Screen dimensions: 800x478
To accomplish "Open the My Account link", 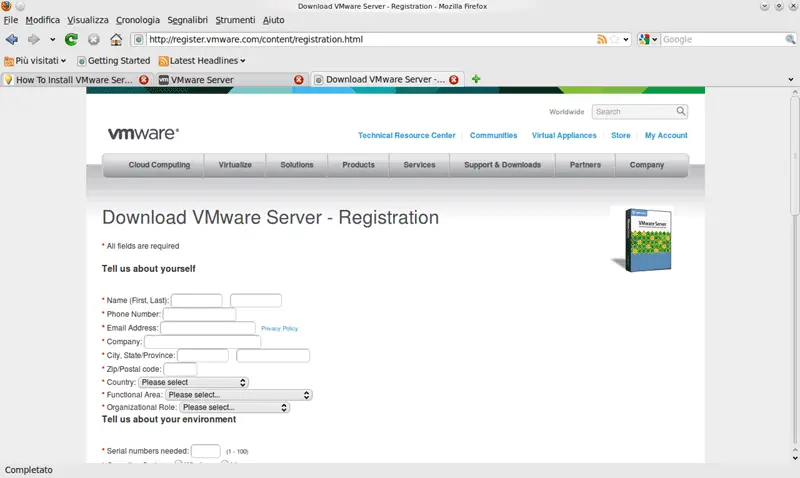I will coord(666,135).
